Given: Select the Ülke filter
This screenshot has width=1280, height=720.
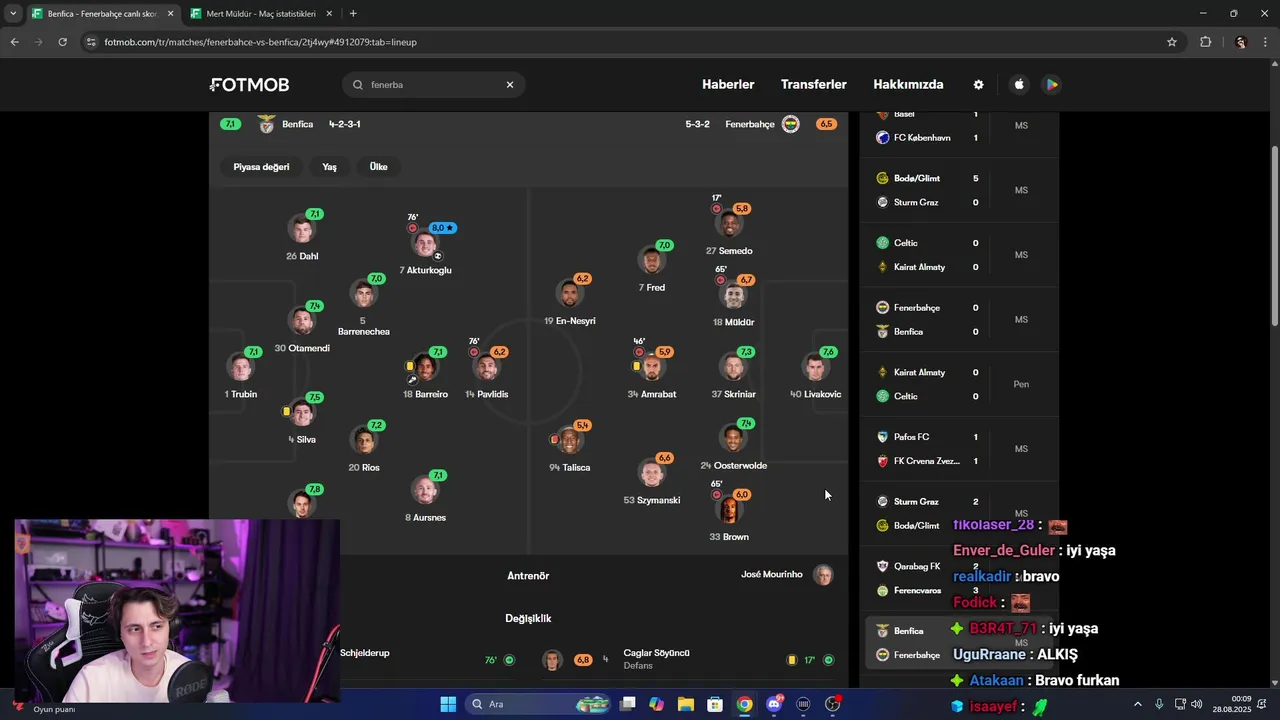Looking at the screenshot, I should [378, 167].
